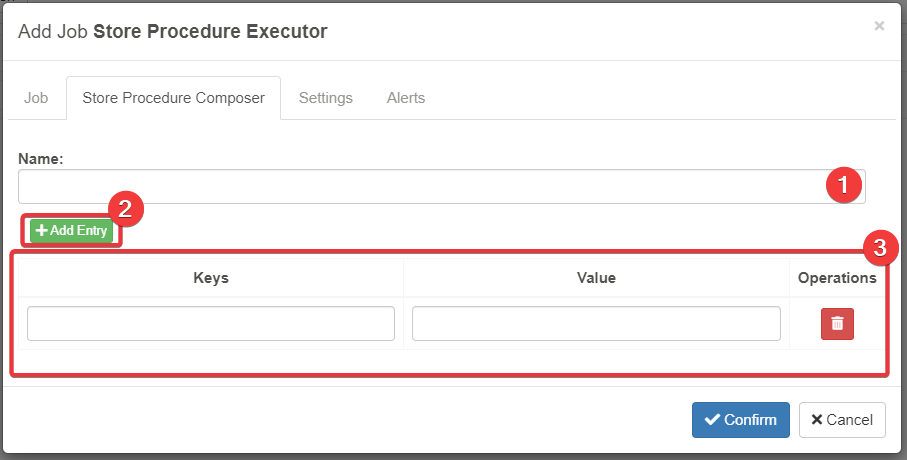Close the dialog with the × icon
Screen dimensions: 907x460
pos(879,26)
